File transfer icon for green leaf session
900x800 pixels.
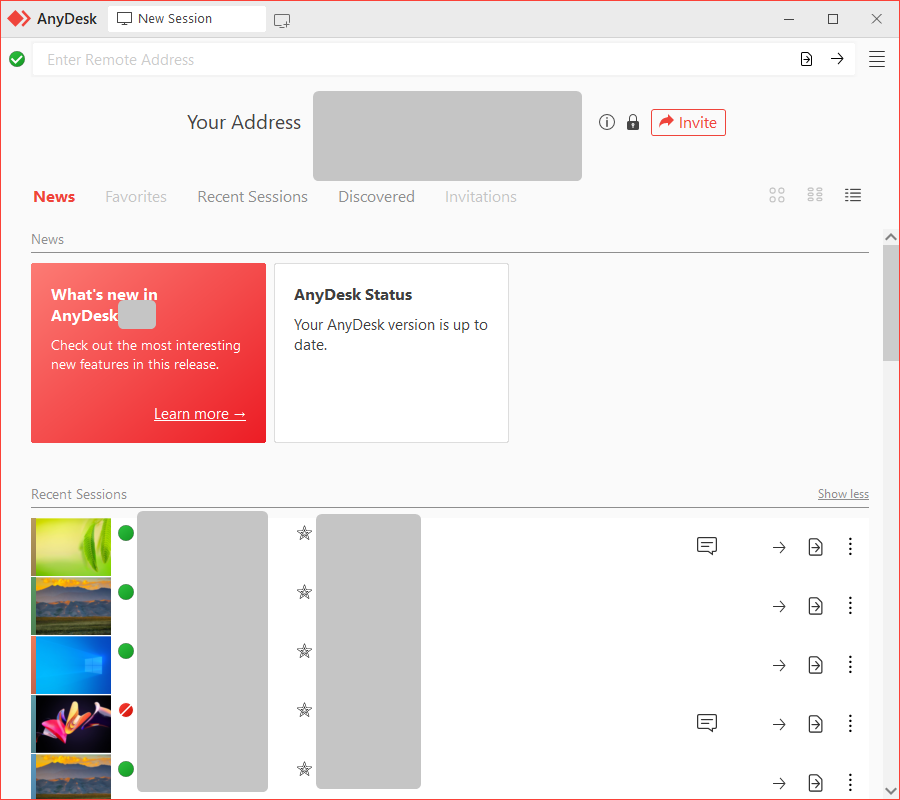816,547
